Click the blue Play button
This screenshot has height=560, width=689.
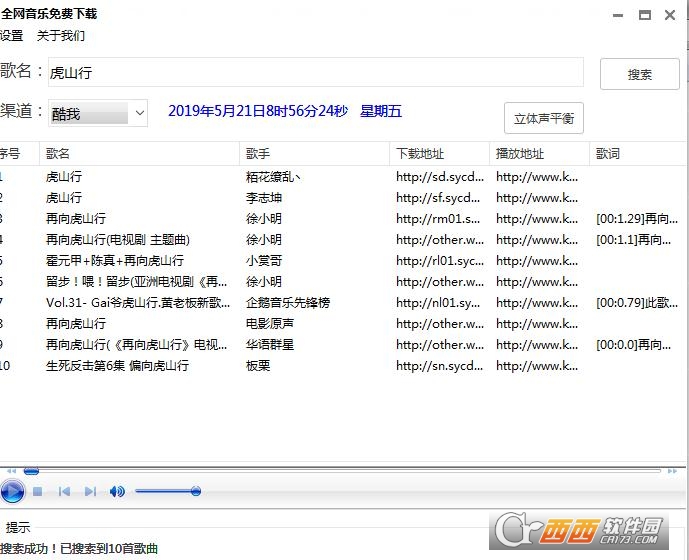pyautogui.click(x=12, y=491)
